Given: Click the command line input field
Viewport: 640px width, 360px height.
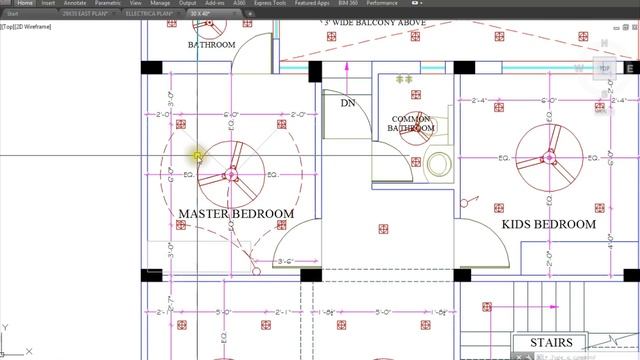Looking at the screenshot, I should [586, 357].
